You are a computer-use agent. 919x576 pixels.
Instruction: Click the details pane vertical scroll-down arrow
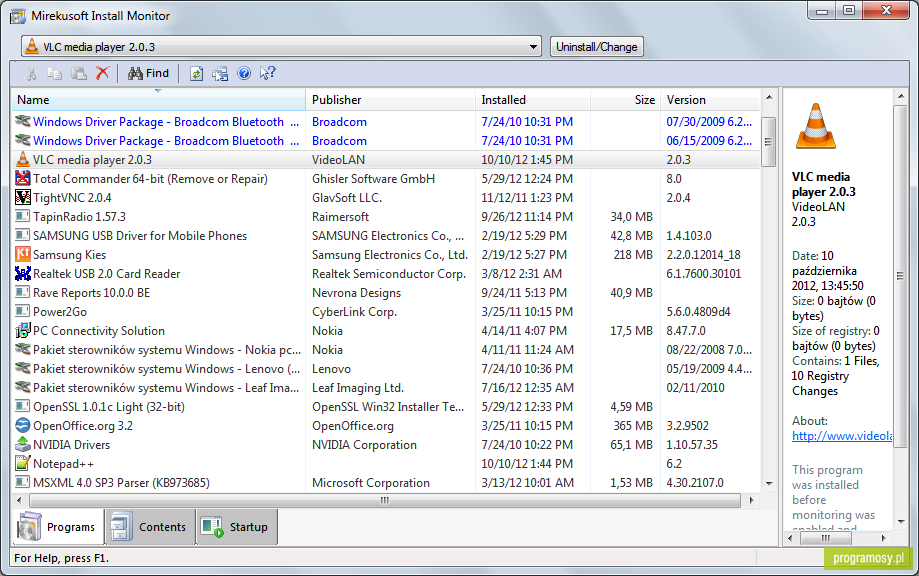tap(901, 522)
